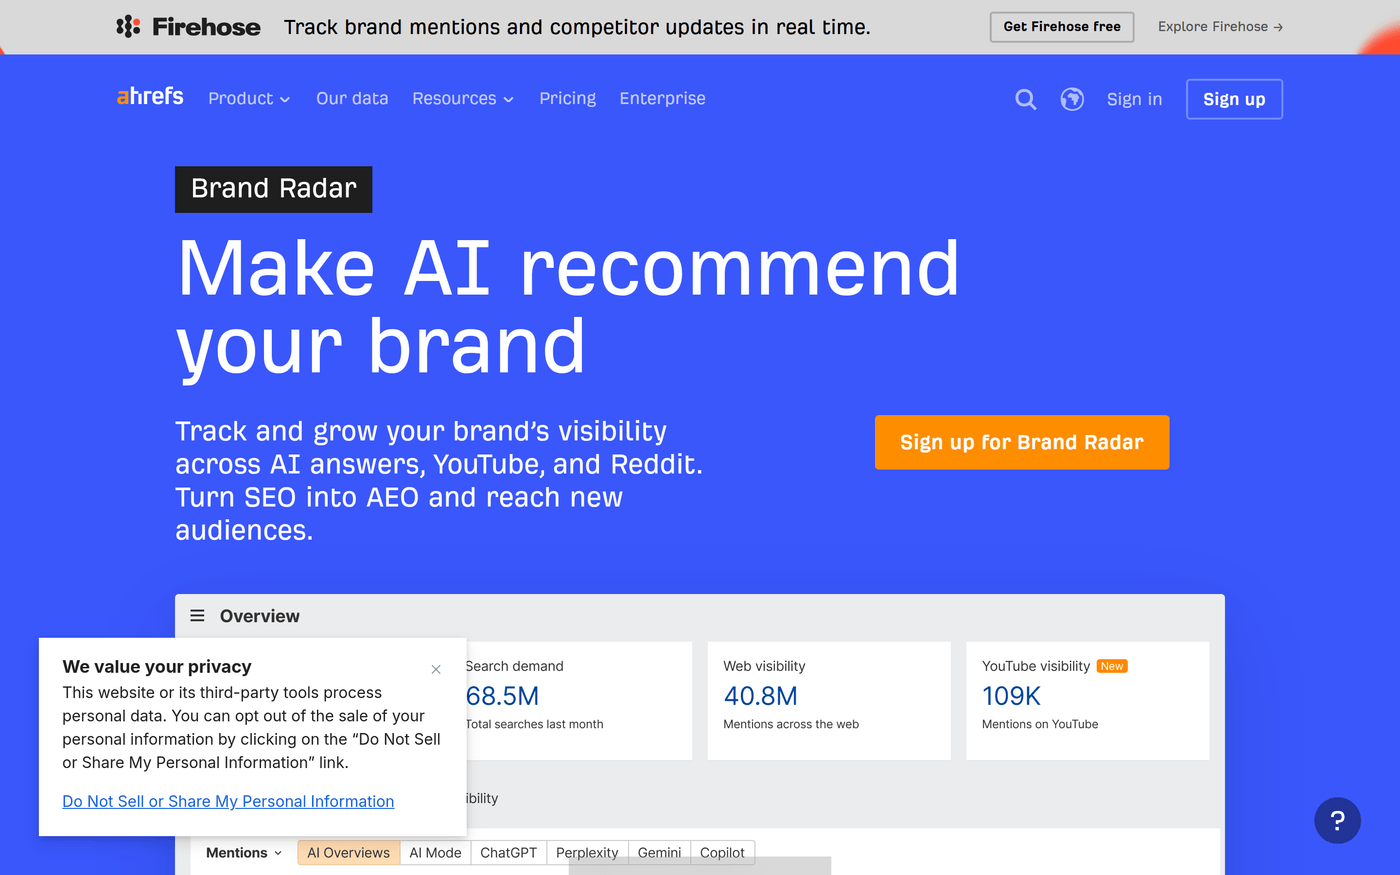This screenshot has width=1400, height=875.
Task: Click 'Make AI recommend your brand' headline
Action: [568, 308]
